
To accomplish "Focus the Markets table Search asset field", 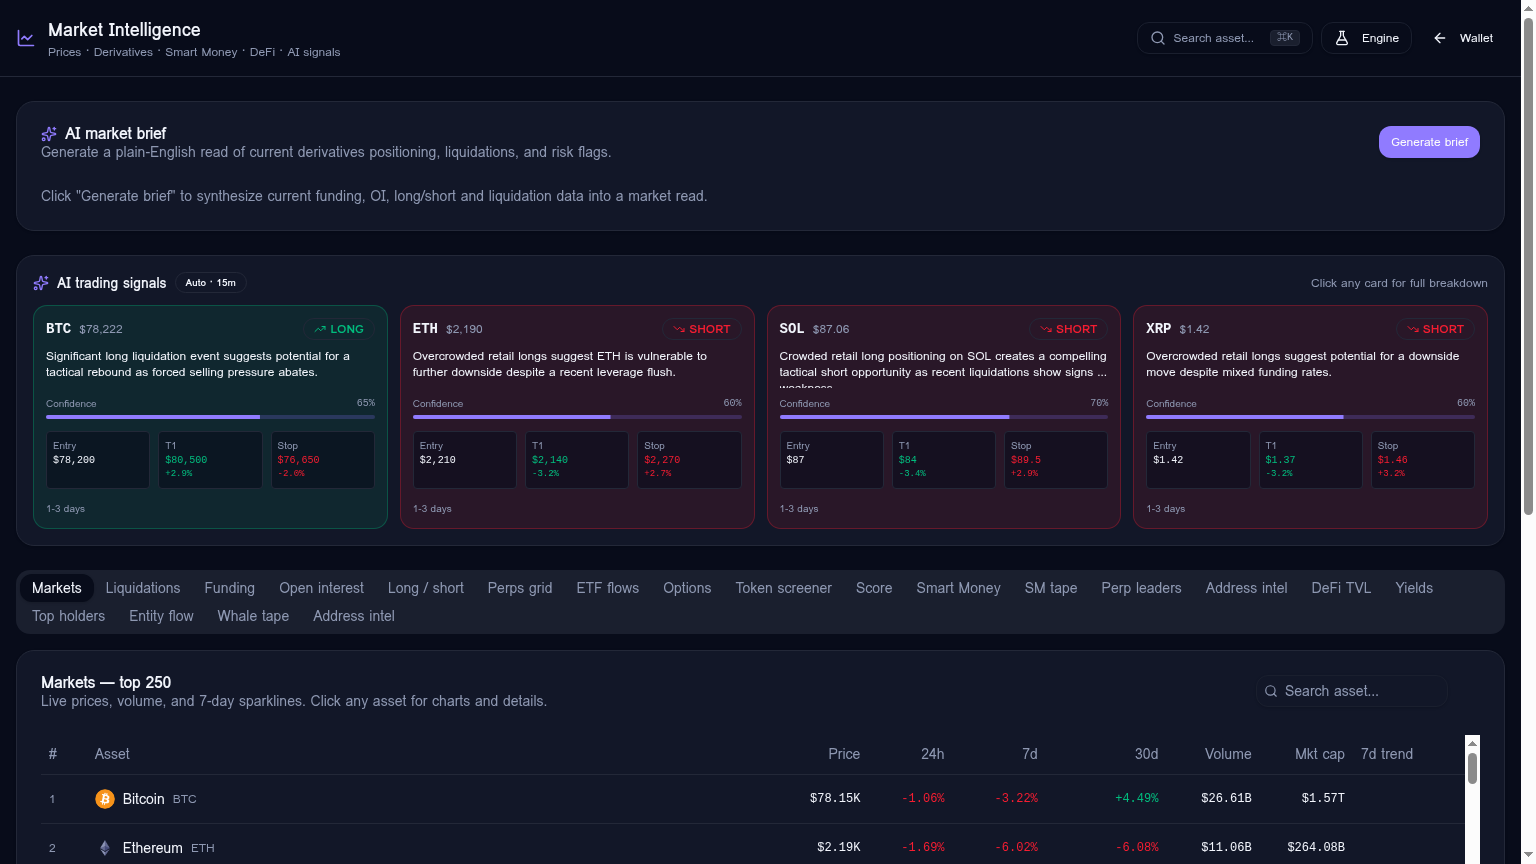I will 1352,691.
